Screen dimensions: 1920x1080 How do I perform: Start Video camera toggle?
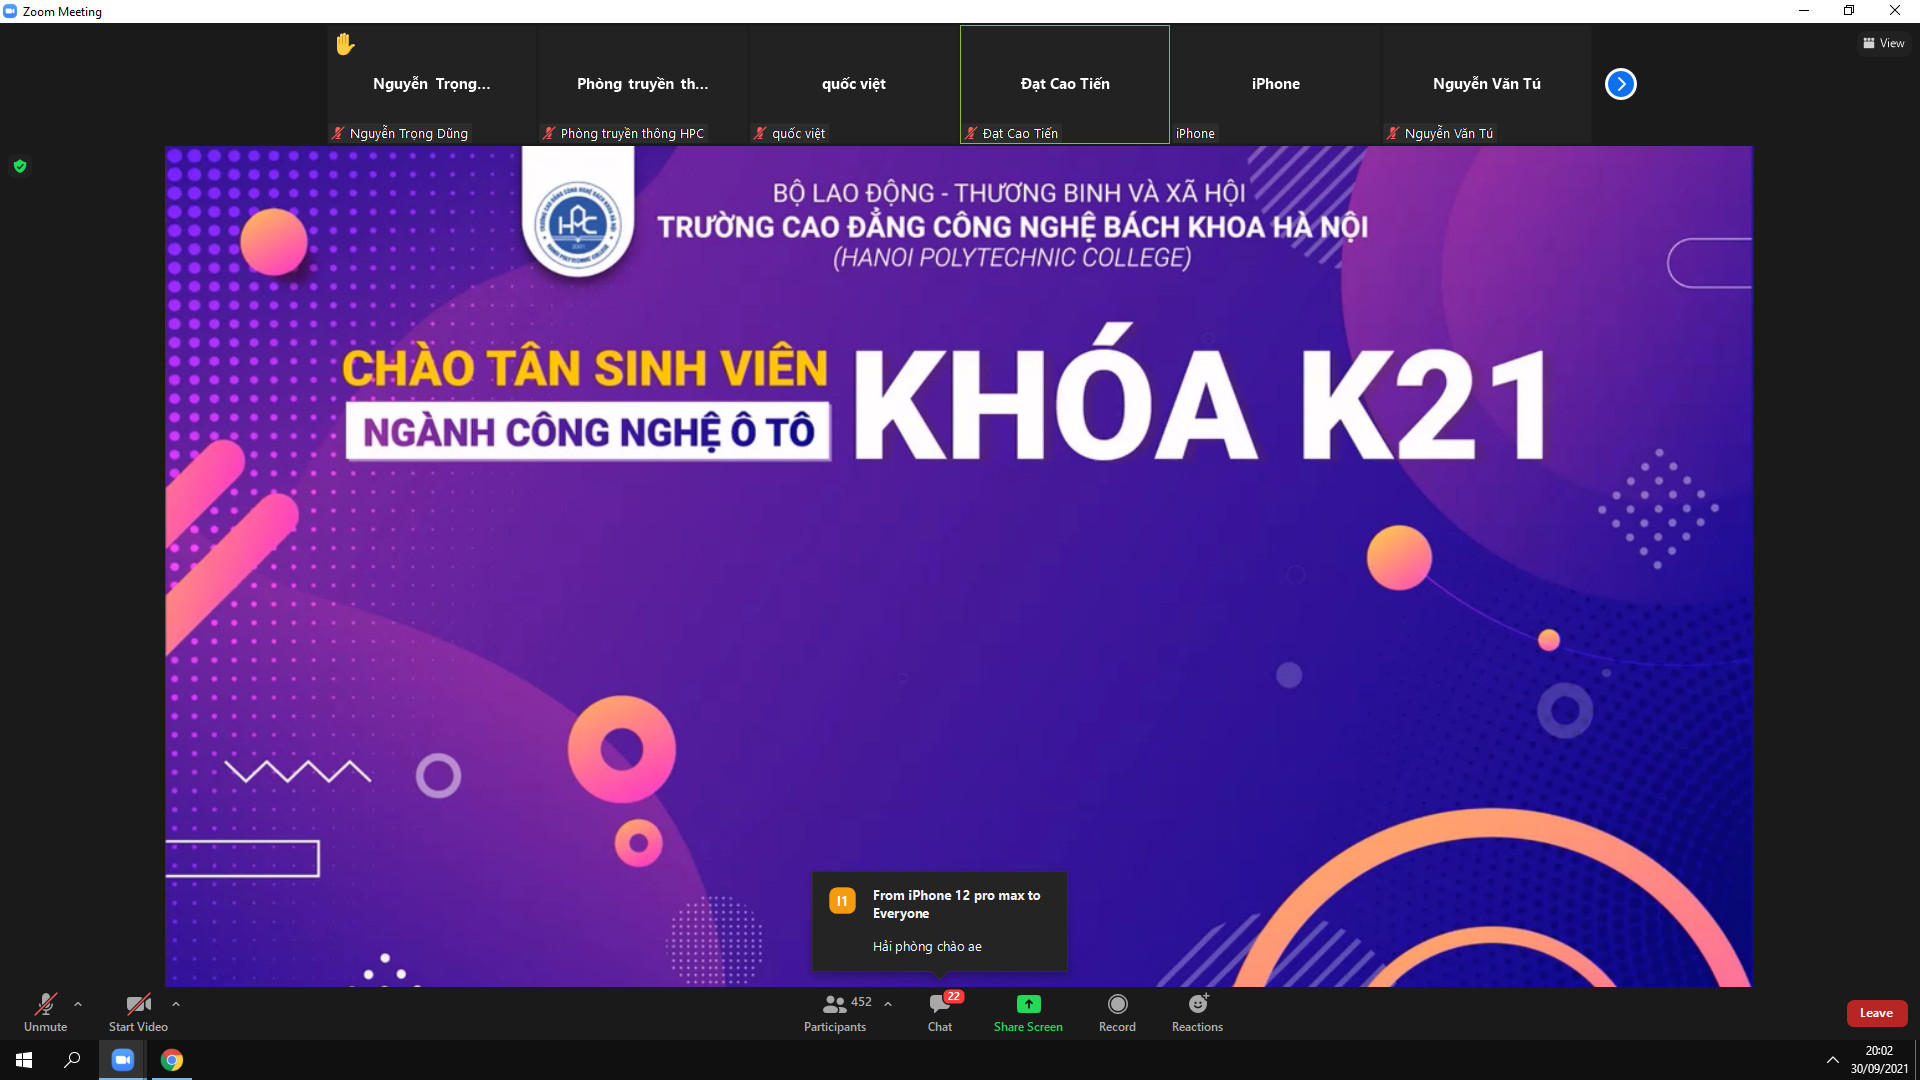click(138, 1004)
